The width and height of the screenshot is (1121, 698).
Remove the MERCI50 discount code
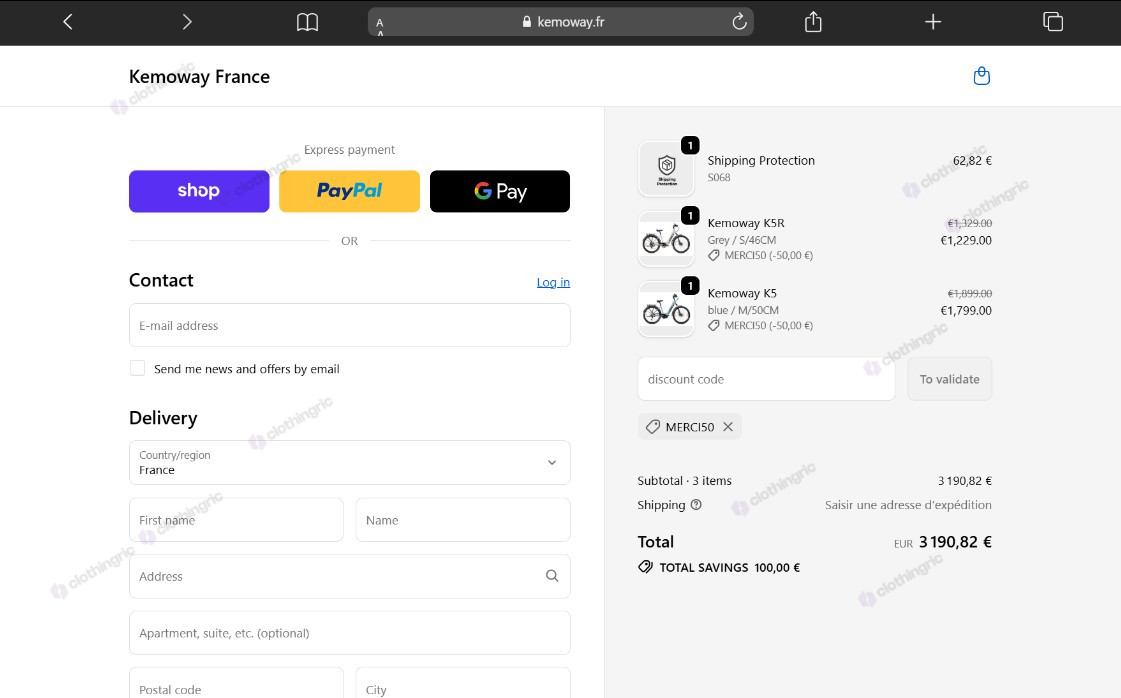tap(728, 427)
